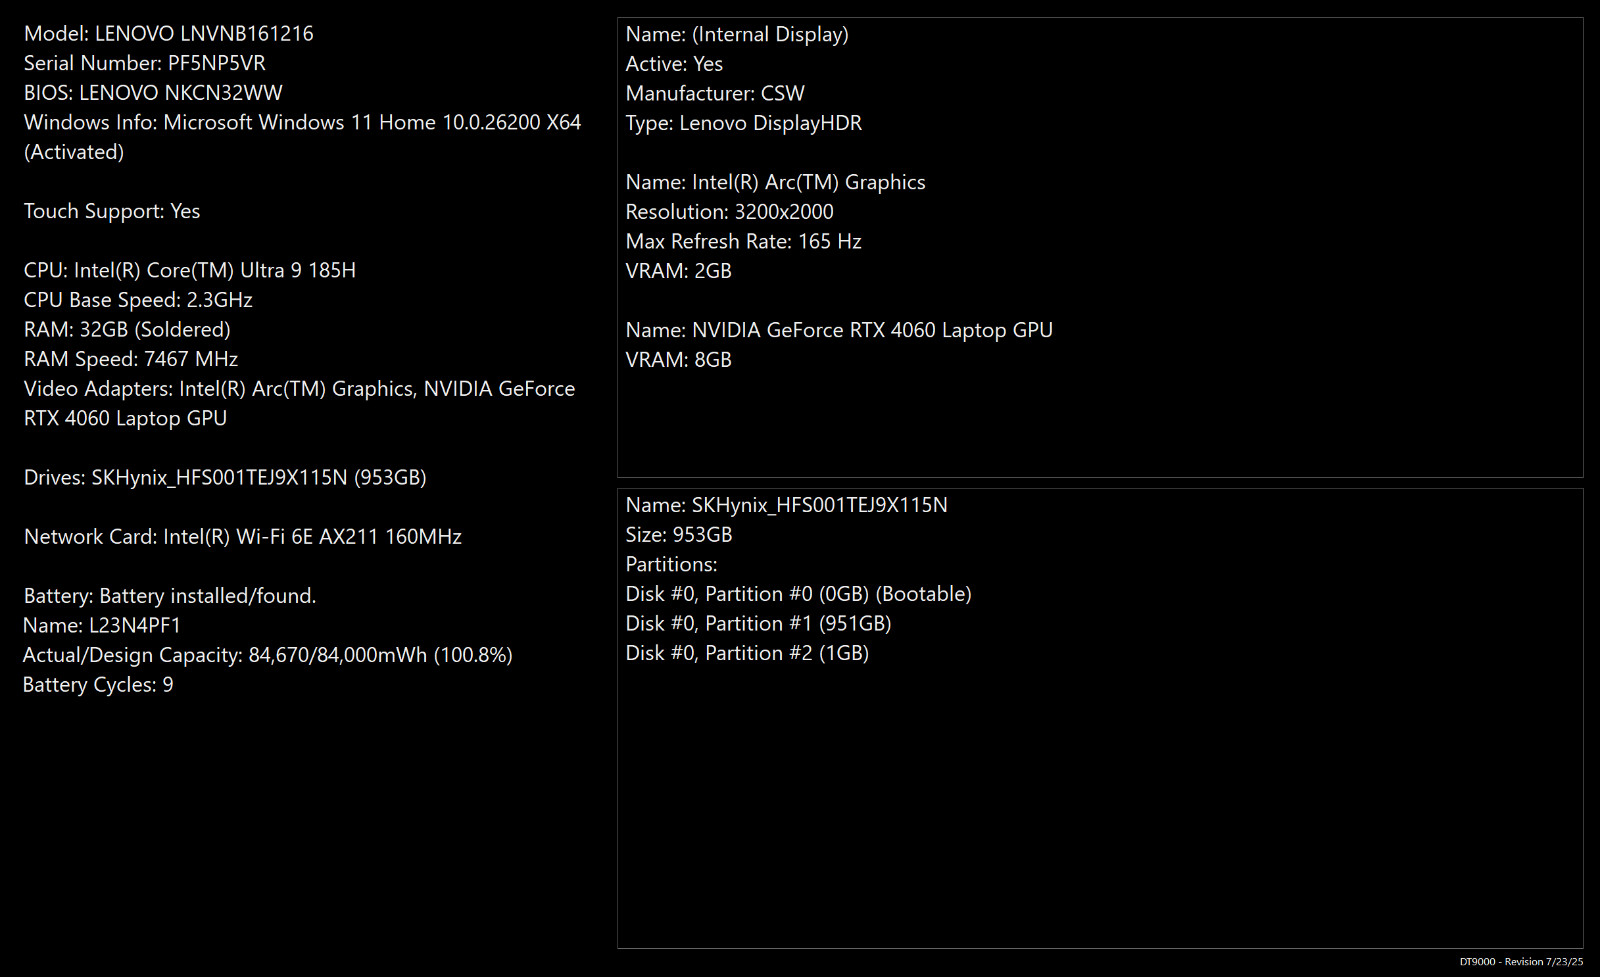Click the Windows Info Windows 11 Home line
This screenshot has width=1600, height=977.
(302, 122)
